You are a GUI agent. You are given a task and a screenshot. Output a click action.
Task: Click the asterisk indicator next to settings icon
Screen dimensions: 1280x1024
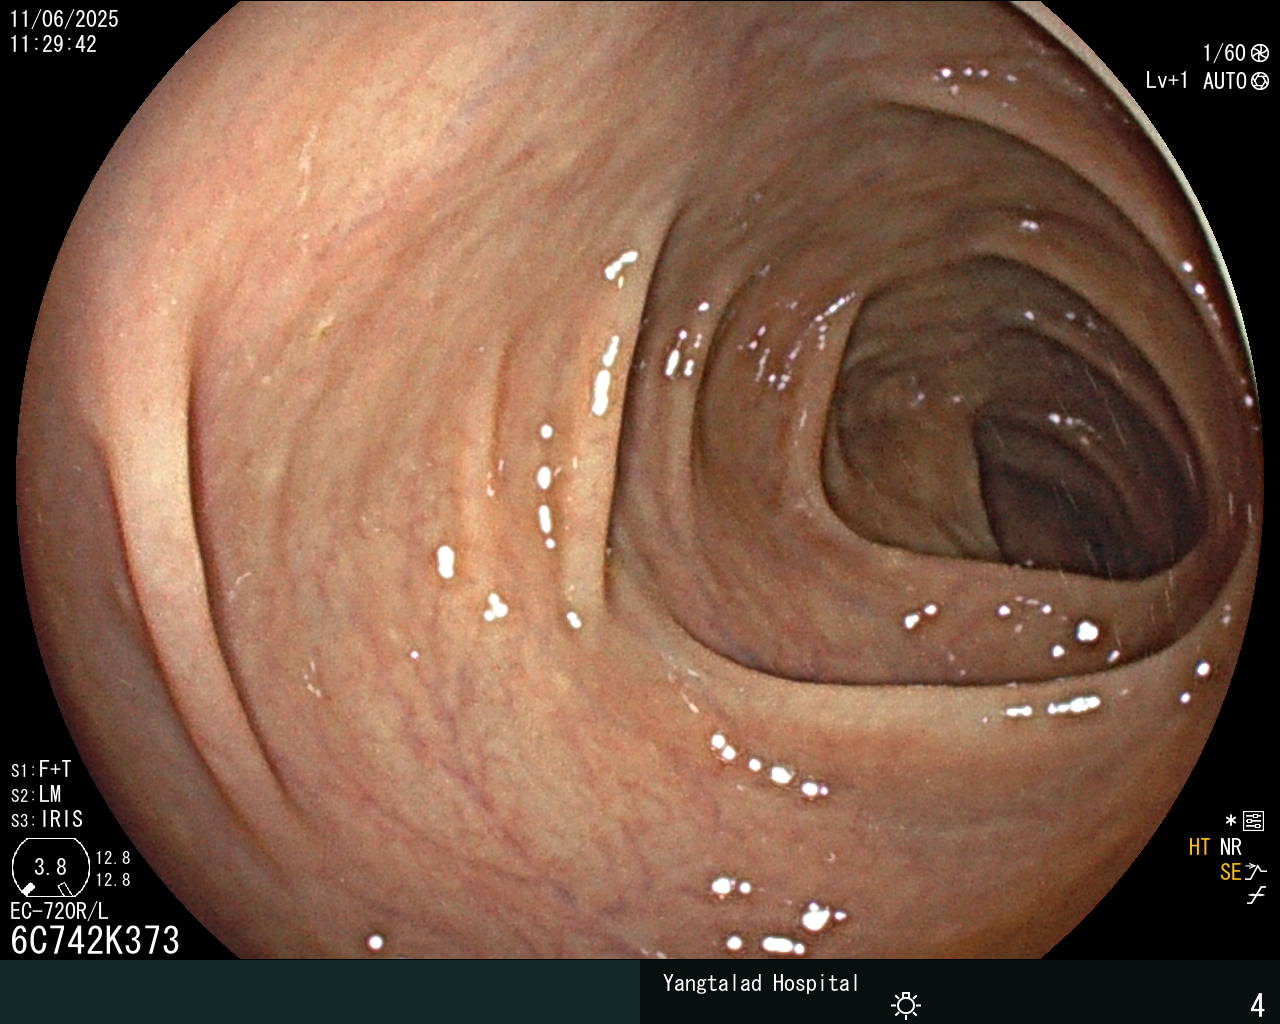pos(1231,821)
